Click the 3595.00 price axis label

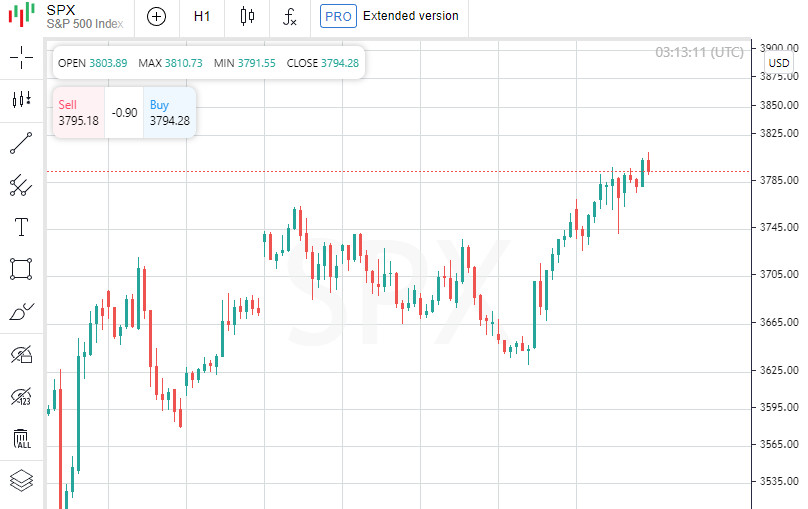[x=779, y=407]
